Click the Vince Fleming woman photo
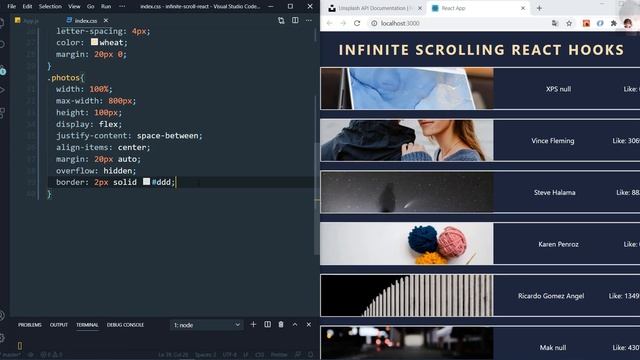Screen dimensions: 640x360 click(407, 140)
